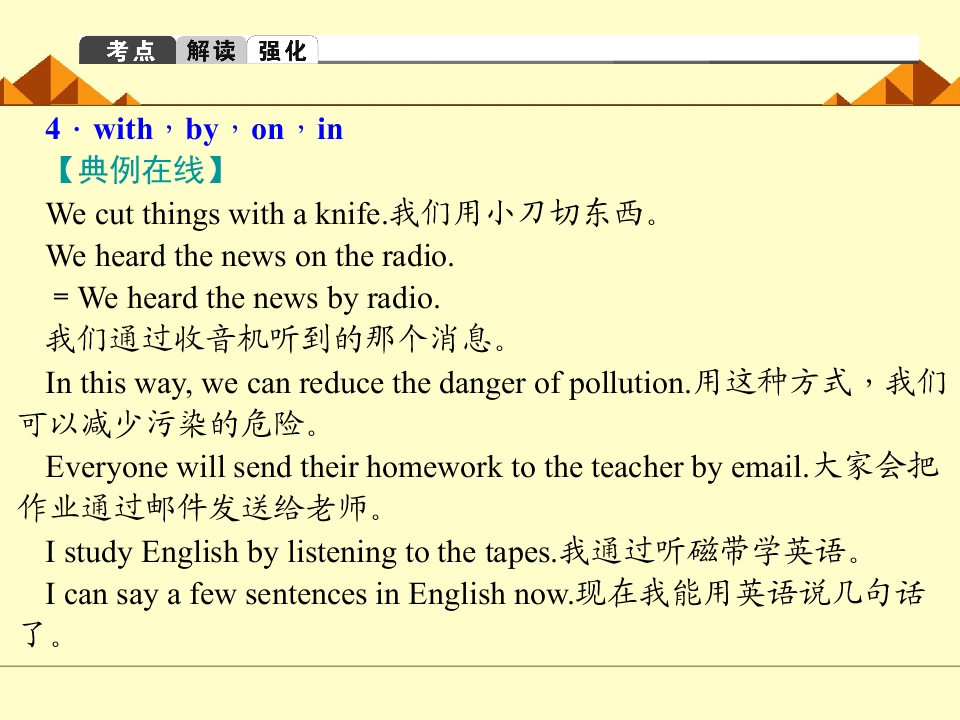The image size is (960, 720).
Task: Click the sentence "I study English by listening"
Action: 300,552
